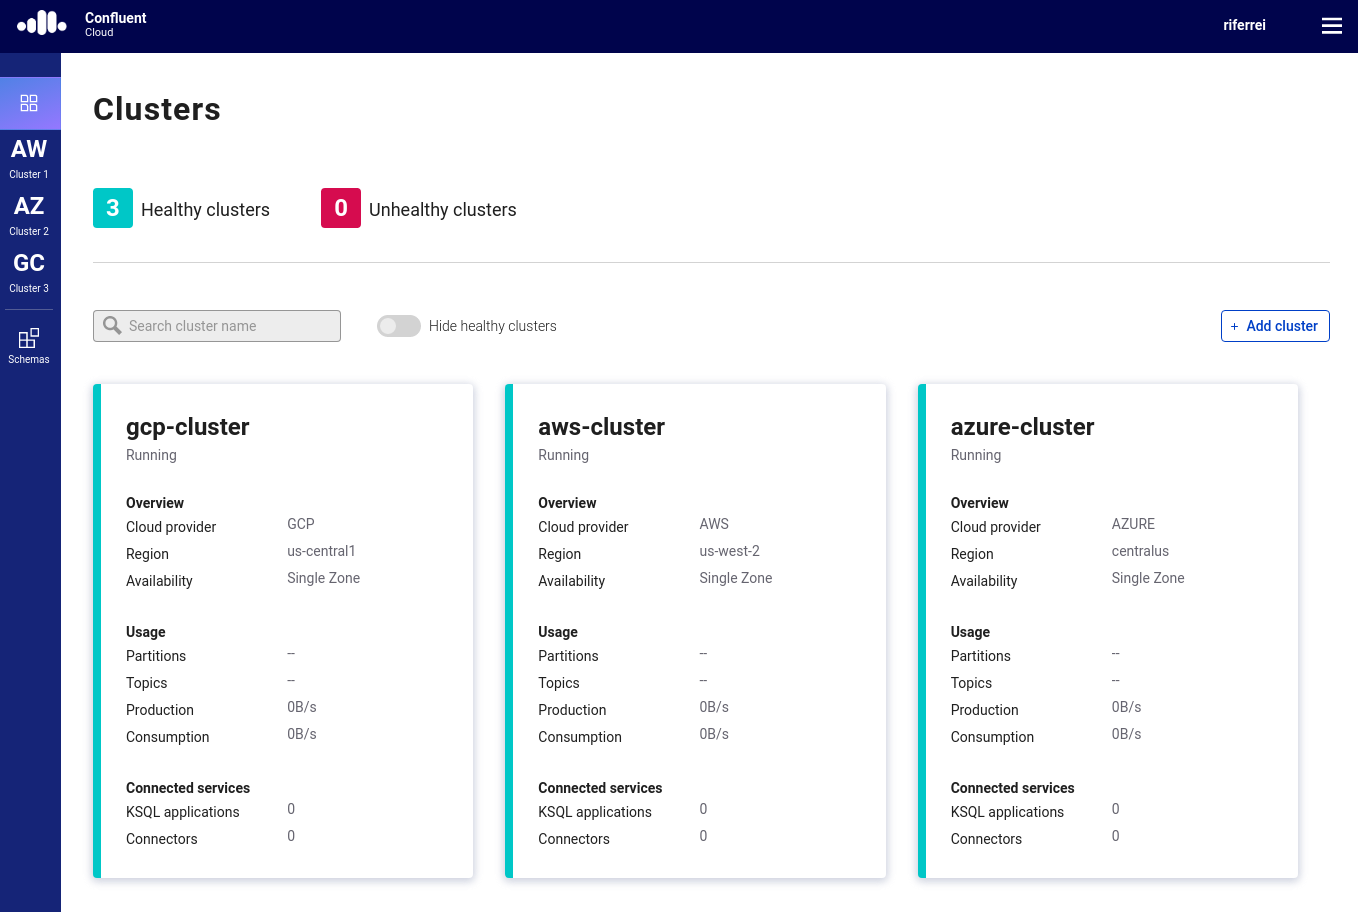Click Single Zone in aws-cluster card
Screen dimensions: 1358x912
tap(735, 578)
